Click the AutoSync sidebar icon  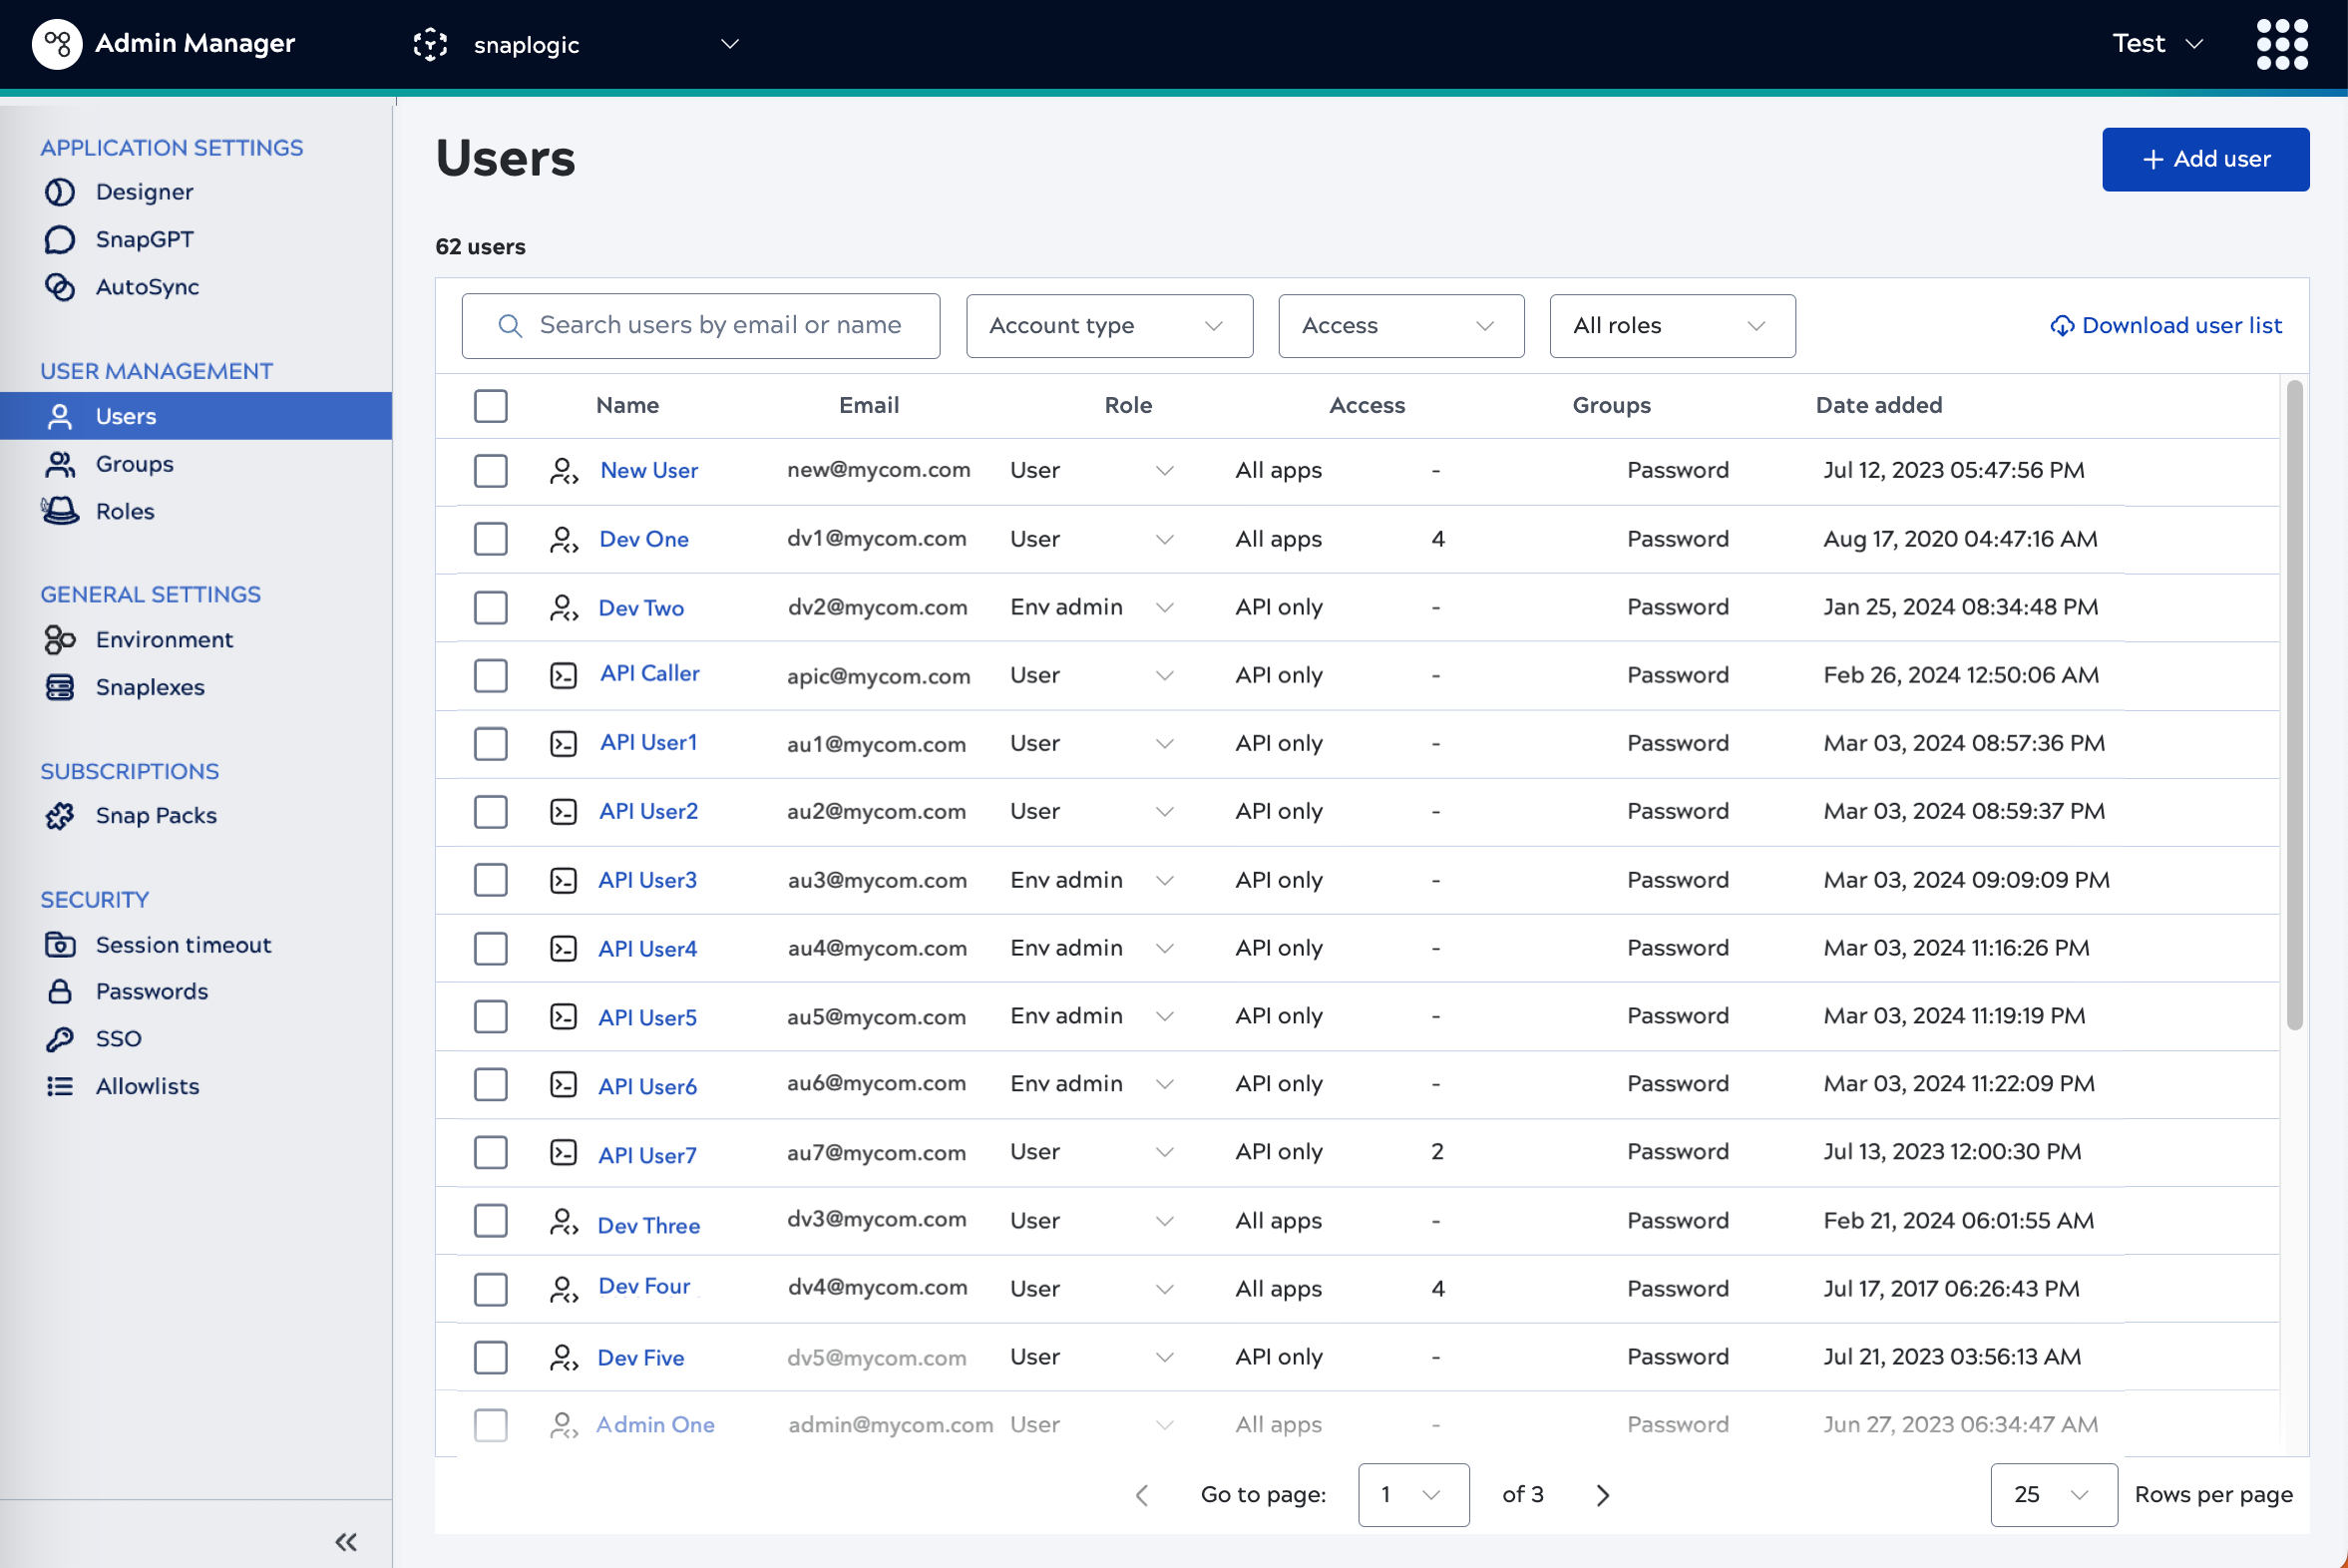click(59, 287)
